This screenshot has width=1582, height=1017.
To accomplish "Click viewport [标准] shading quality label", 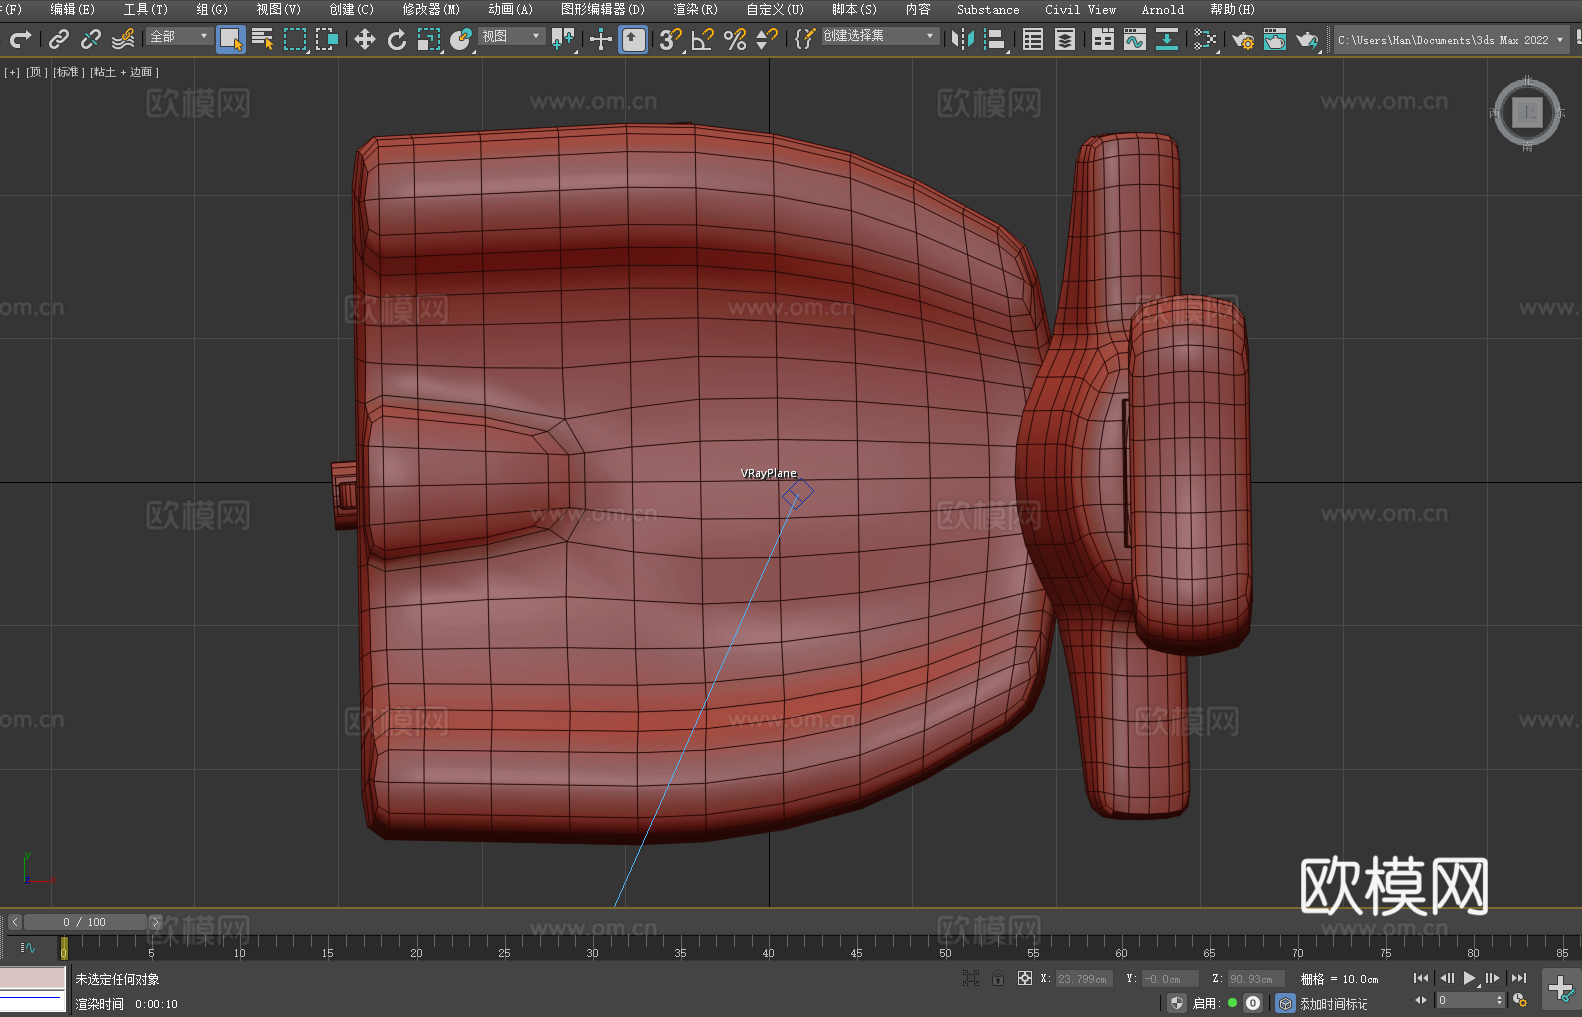I will 68,72.
